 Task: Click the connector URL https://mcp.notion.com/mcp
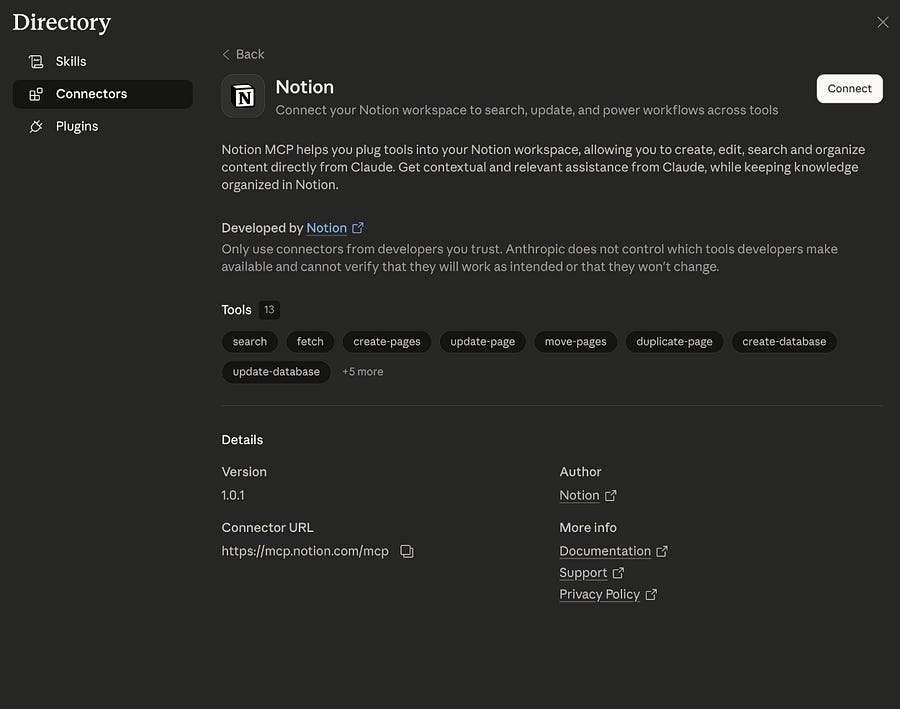pyautogui.click(x=305, y=551)
